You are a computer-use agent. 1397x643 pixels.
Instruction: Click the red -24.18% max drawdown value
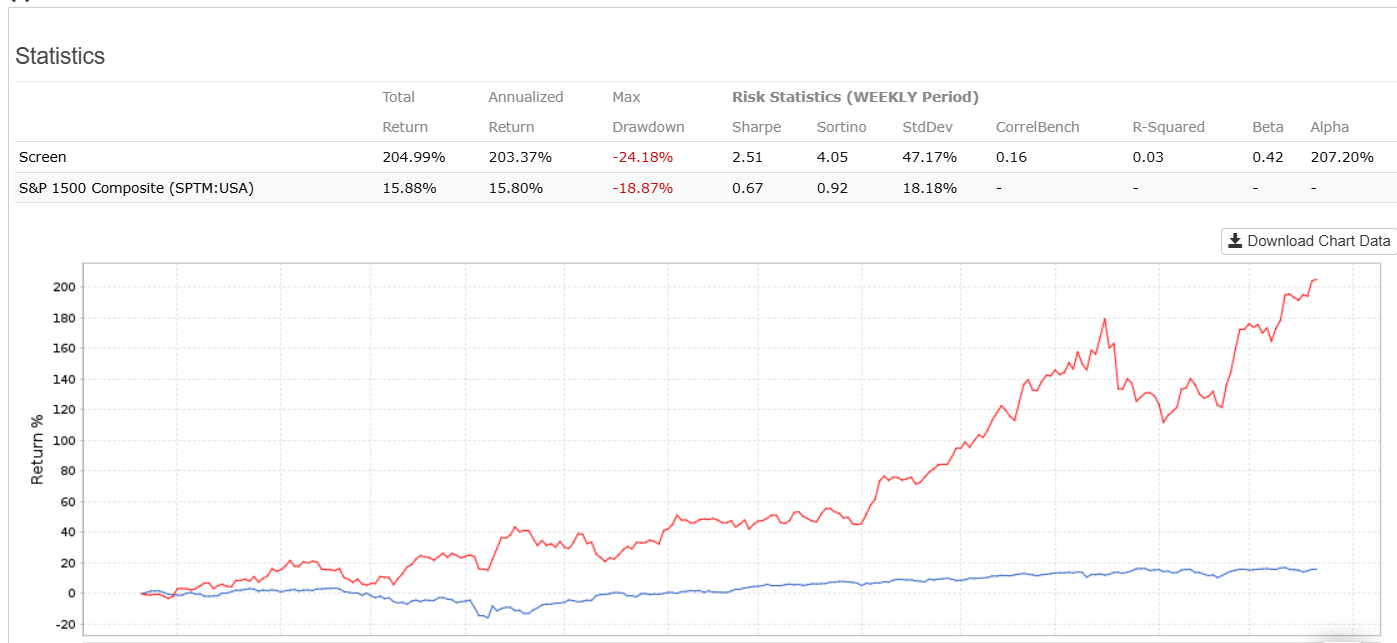pyautogui.click(x=642, y=157)
